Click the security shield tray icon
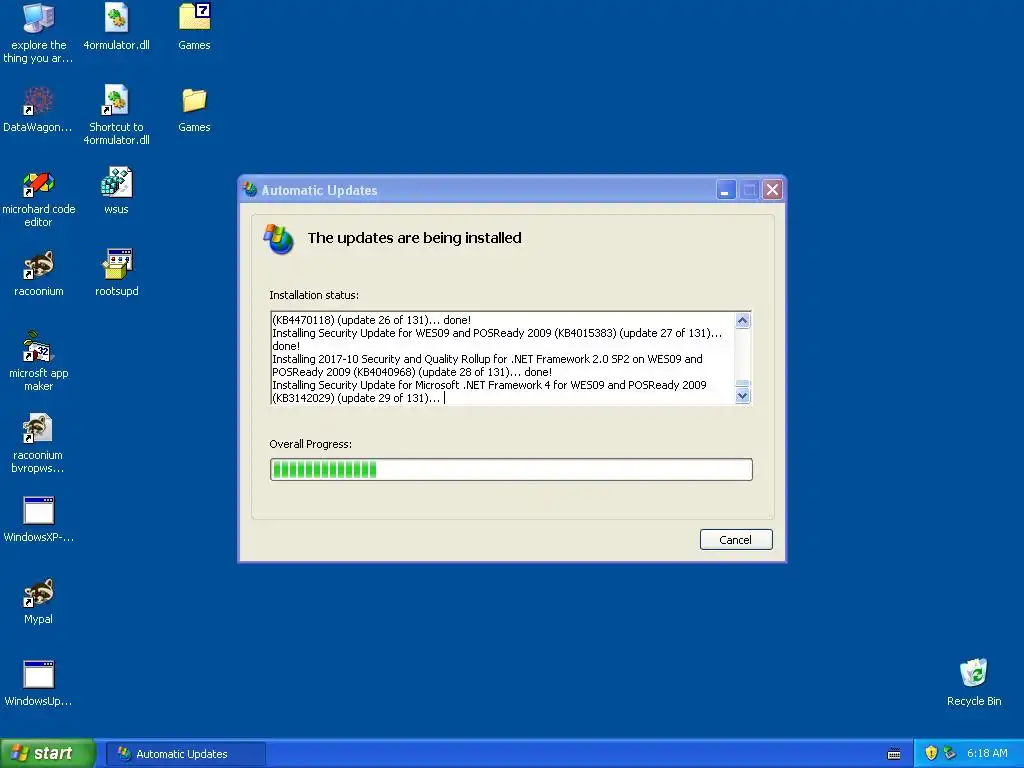Image resolution: width=1024 pixels, height=768 pixels. click(x=931, y=753)
